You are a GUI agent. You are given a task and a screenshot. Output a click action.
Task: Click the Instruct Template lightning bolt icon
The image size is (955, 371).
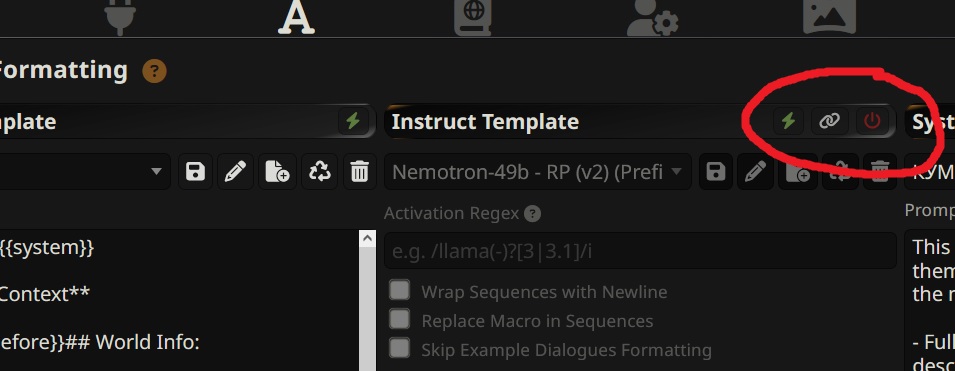pos(788,121)
